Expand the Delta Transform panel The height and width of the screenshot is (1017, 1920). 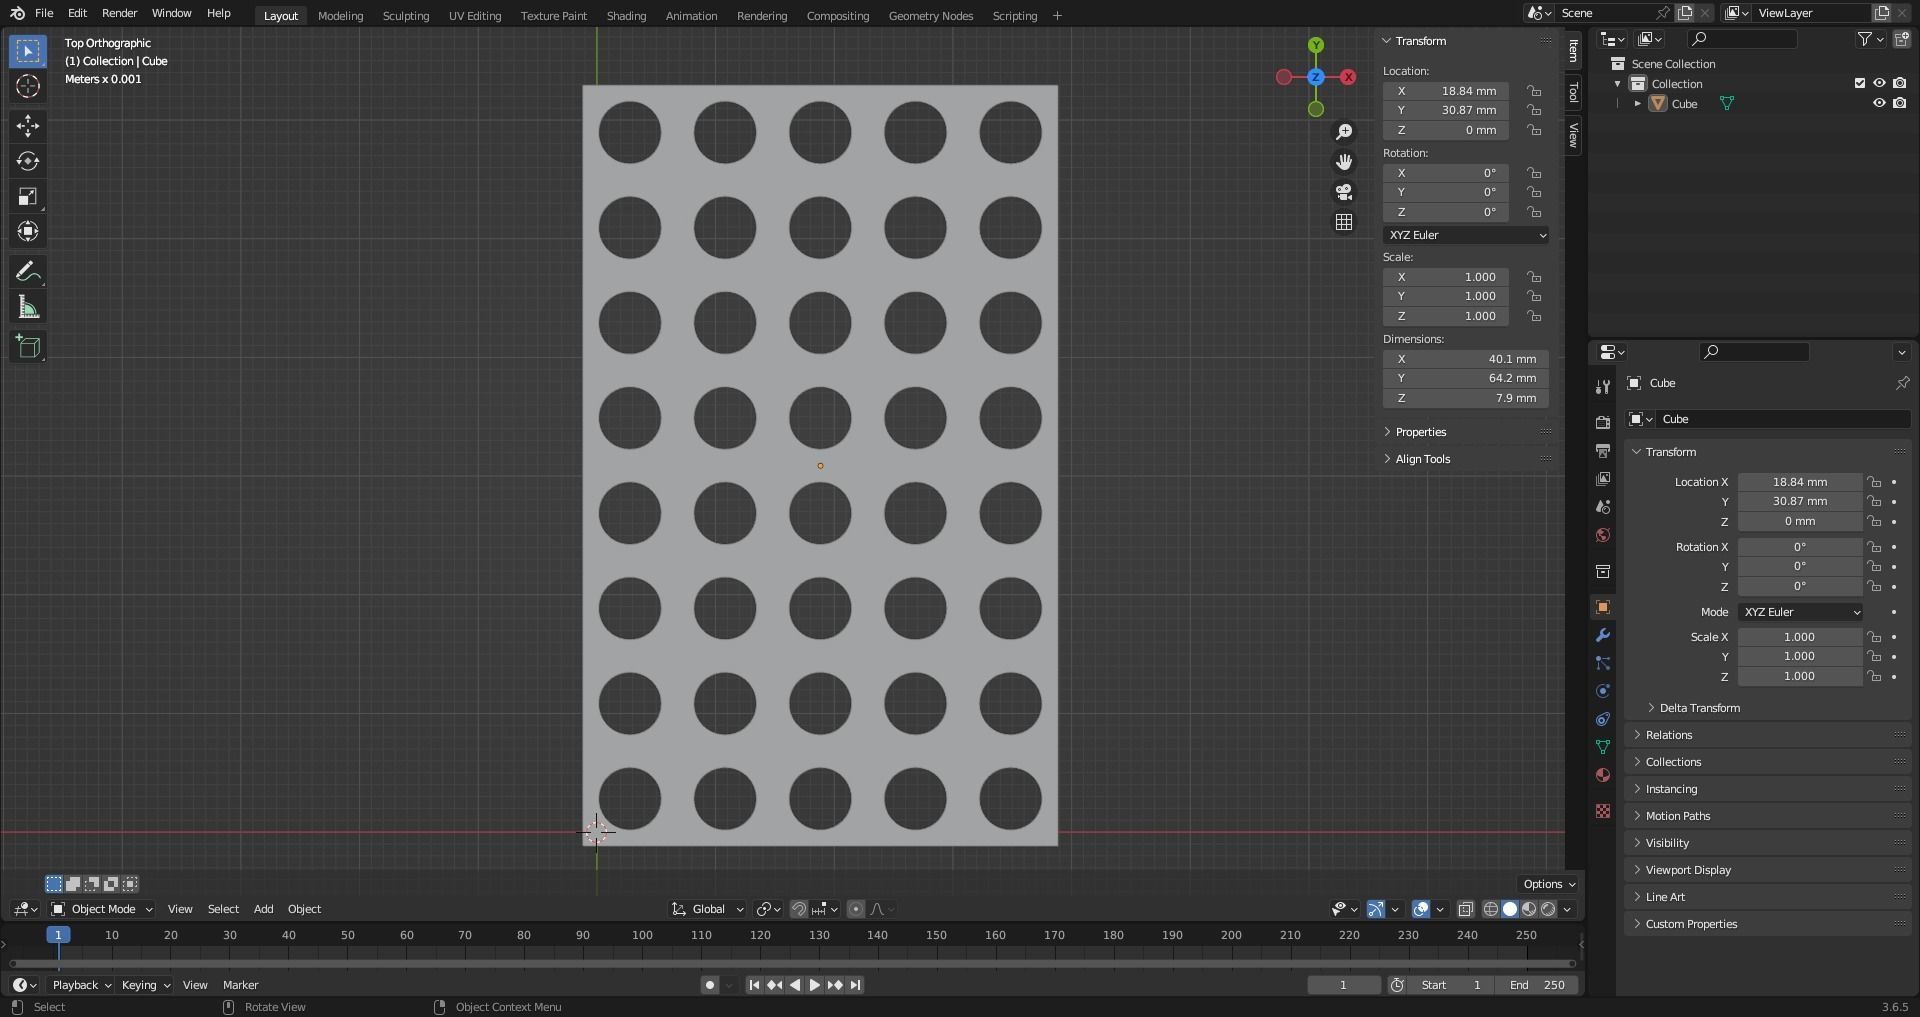[1698, 708]
